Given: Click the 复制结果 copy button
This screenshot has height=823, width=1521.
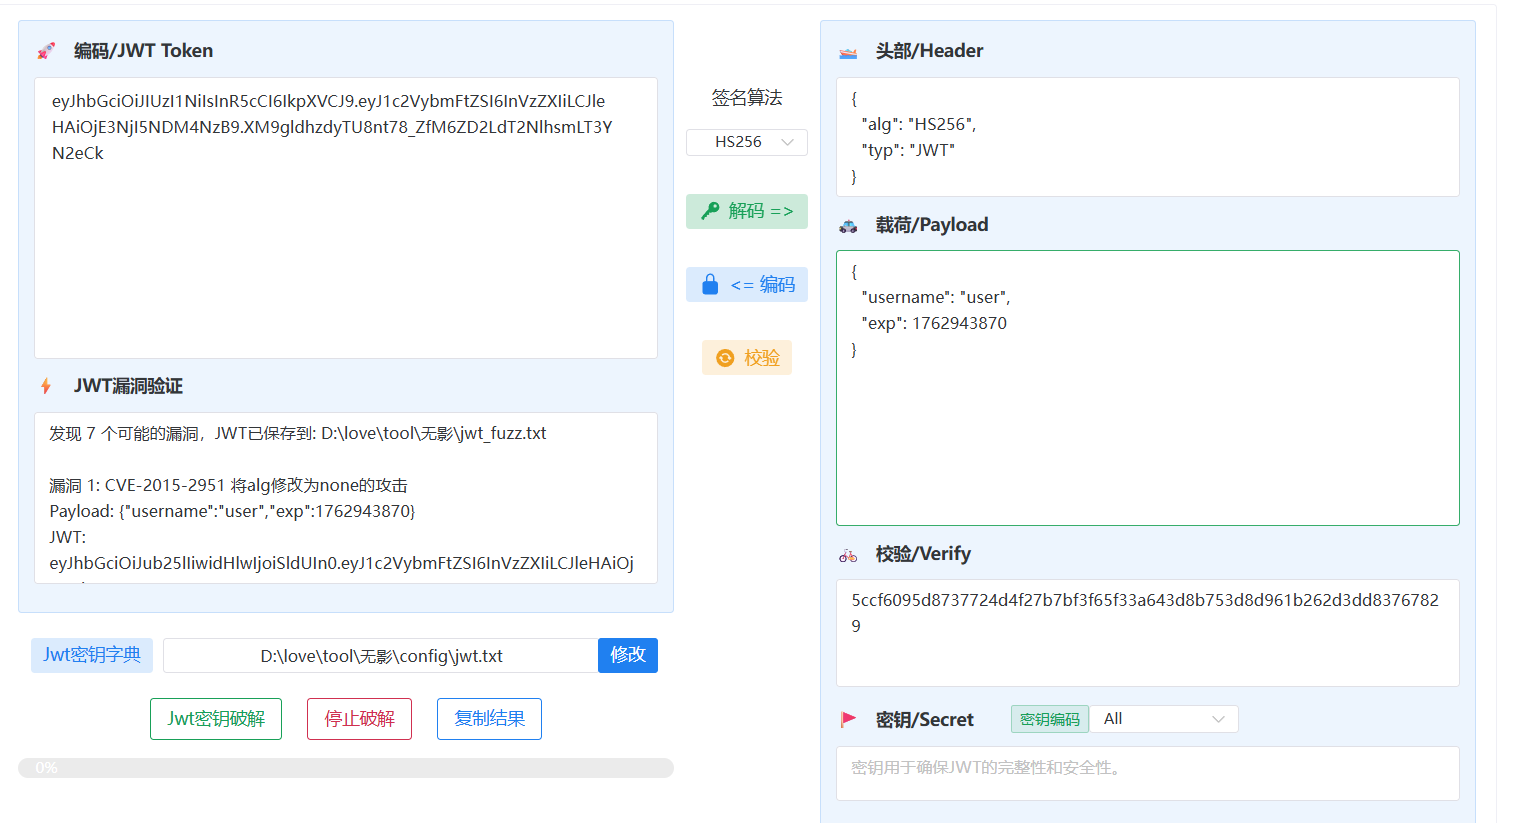Looking at the screenshot, I should tap(489, 719).
